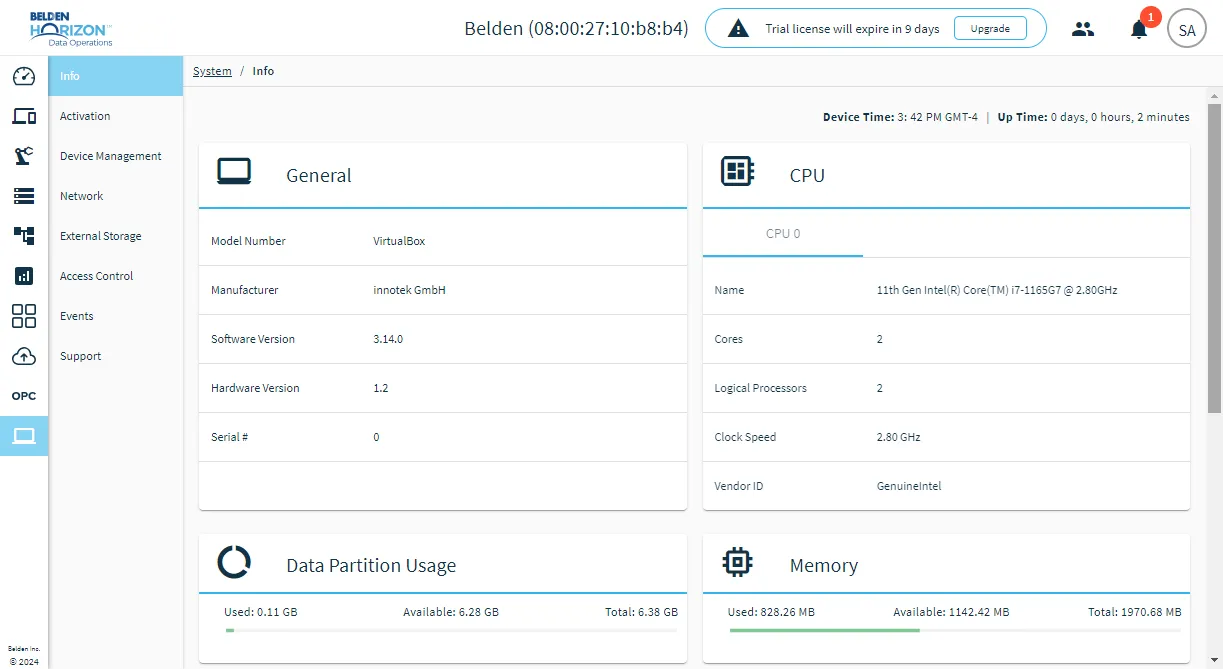Click the Vendor ID value GenuineIntel
Image resolution: width=1223 pixels, height=669 pixels.
click(x=909, y=486)
